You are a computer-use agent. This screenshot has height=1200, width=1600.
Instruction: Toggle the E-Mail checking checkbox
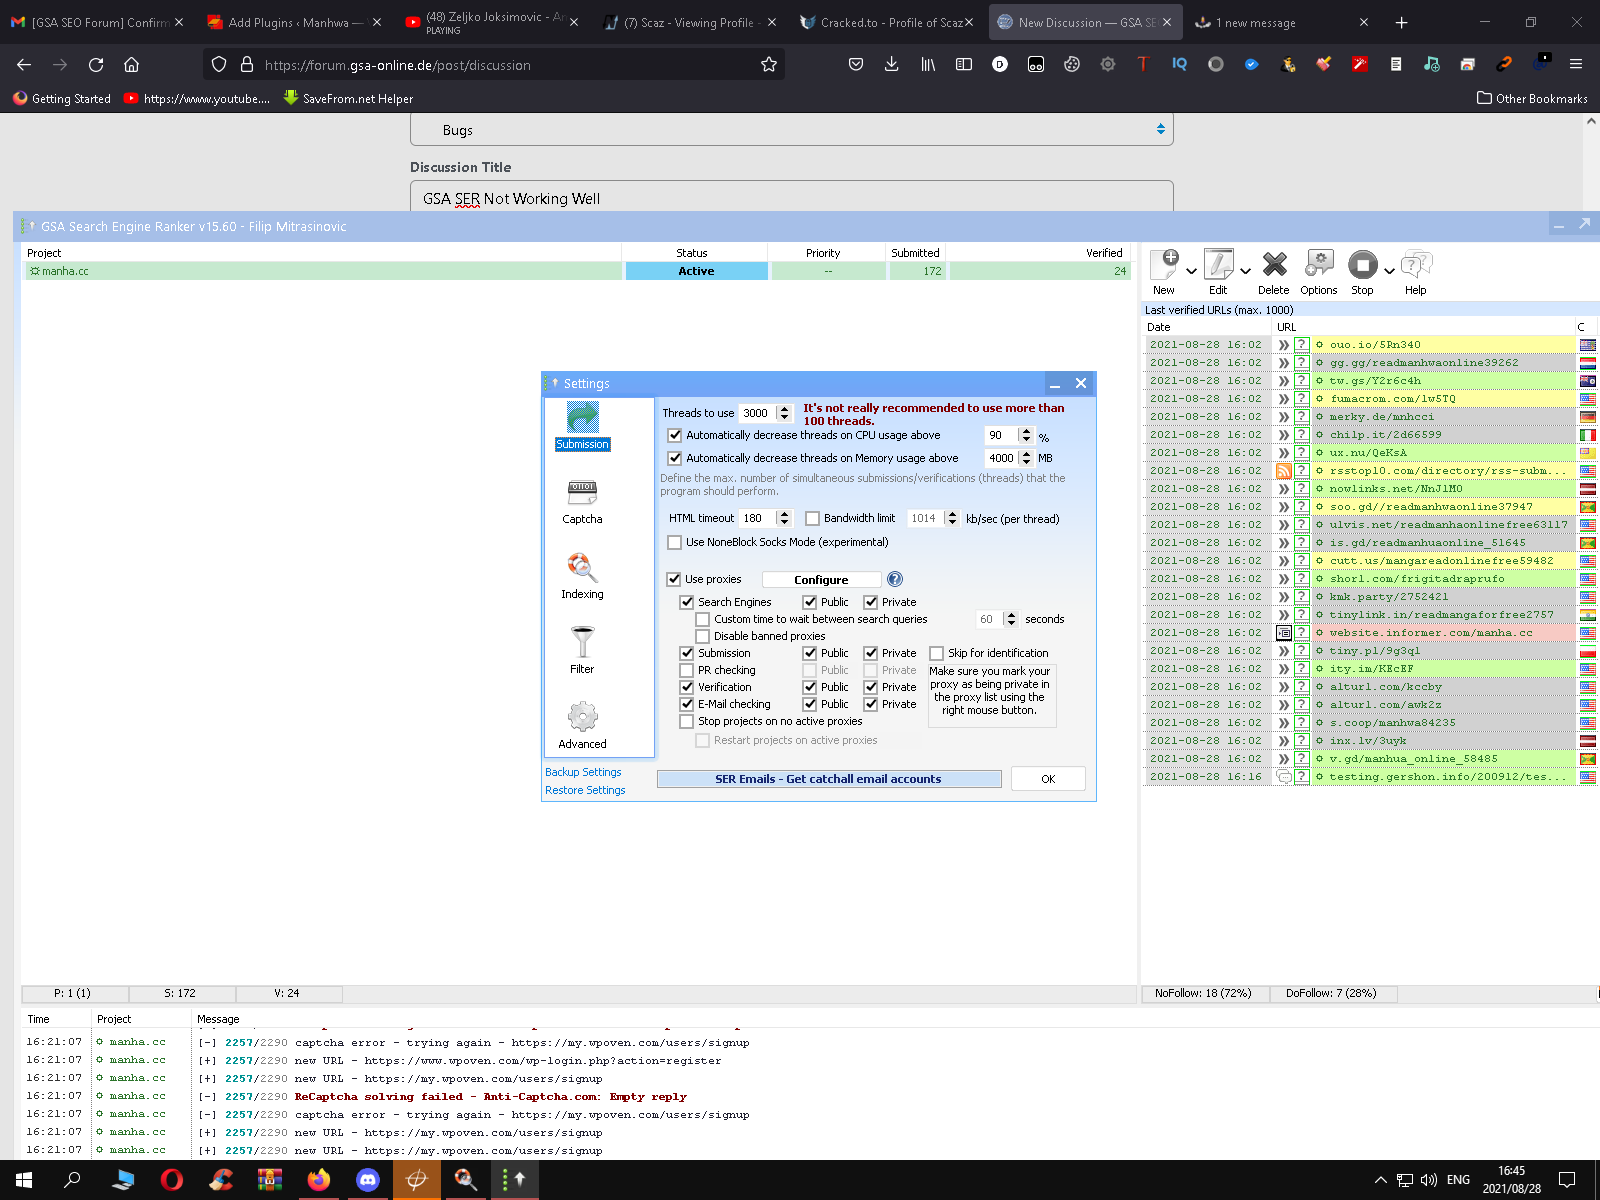click(687, 704)
